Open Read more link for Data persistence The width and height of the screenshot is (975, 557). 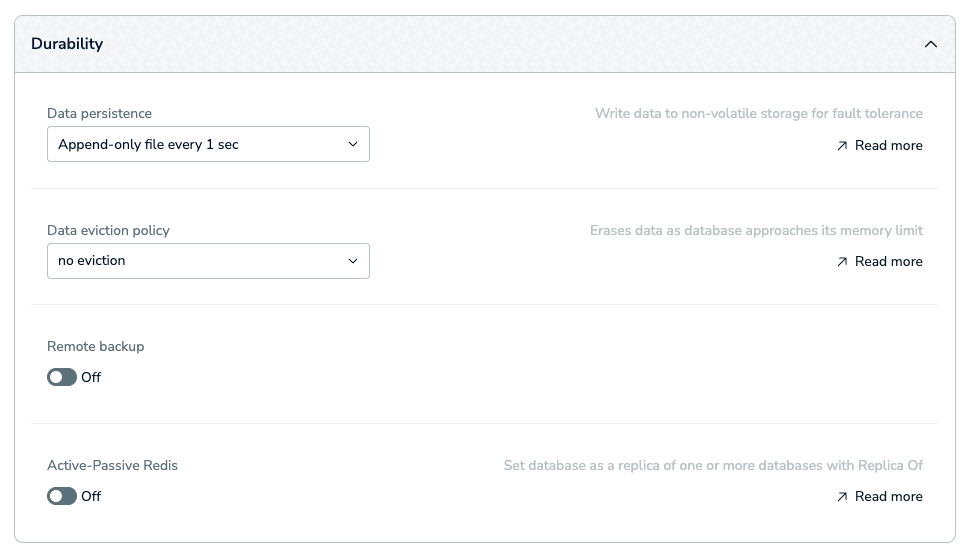pyautogui.click(x=879, y=145)
